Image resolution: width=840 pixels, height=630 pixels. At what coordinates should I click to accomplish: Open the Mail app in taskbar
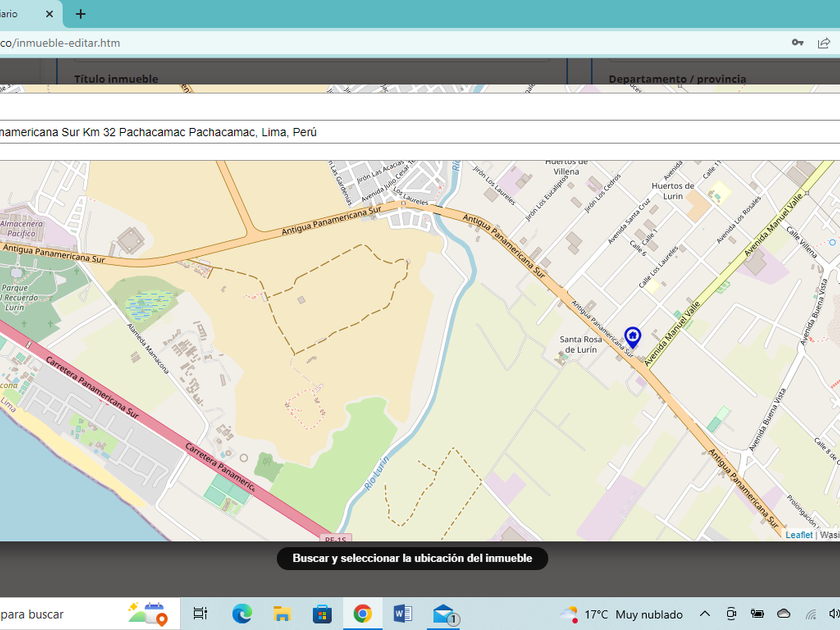(444, 613)
